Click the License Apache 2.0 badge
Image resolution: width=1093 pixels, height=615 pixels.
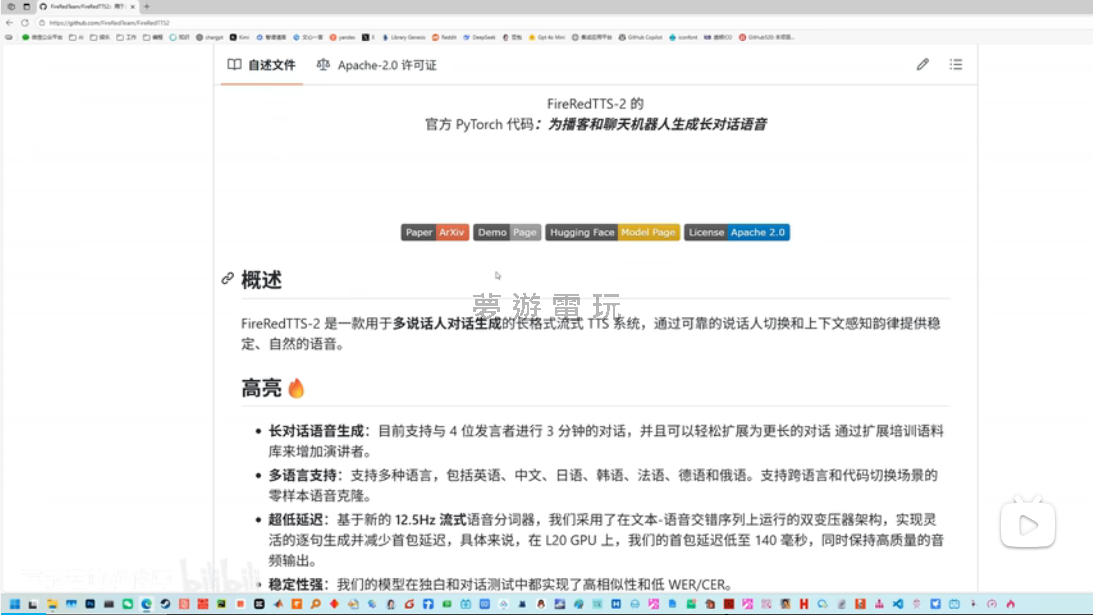tap(736, 232)
